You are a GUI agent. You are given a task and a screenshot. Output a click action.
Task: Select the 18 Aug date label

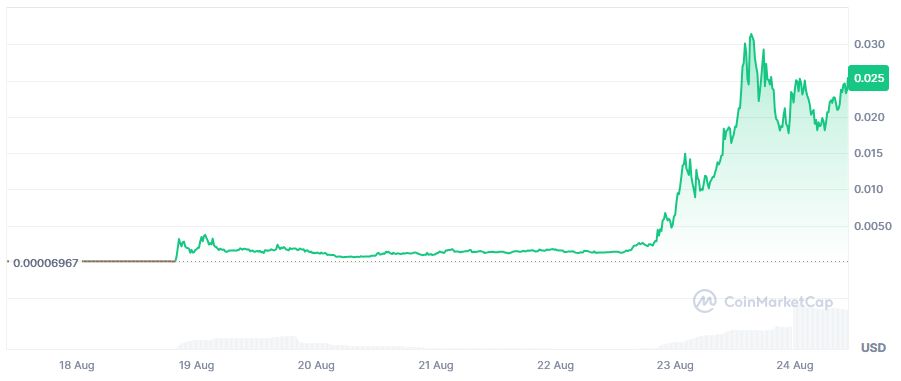(76, 365)
